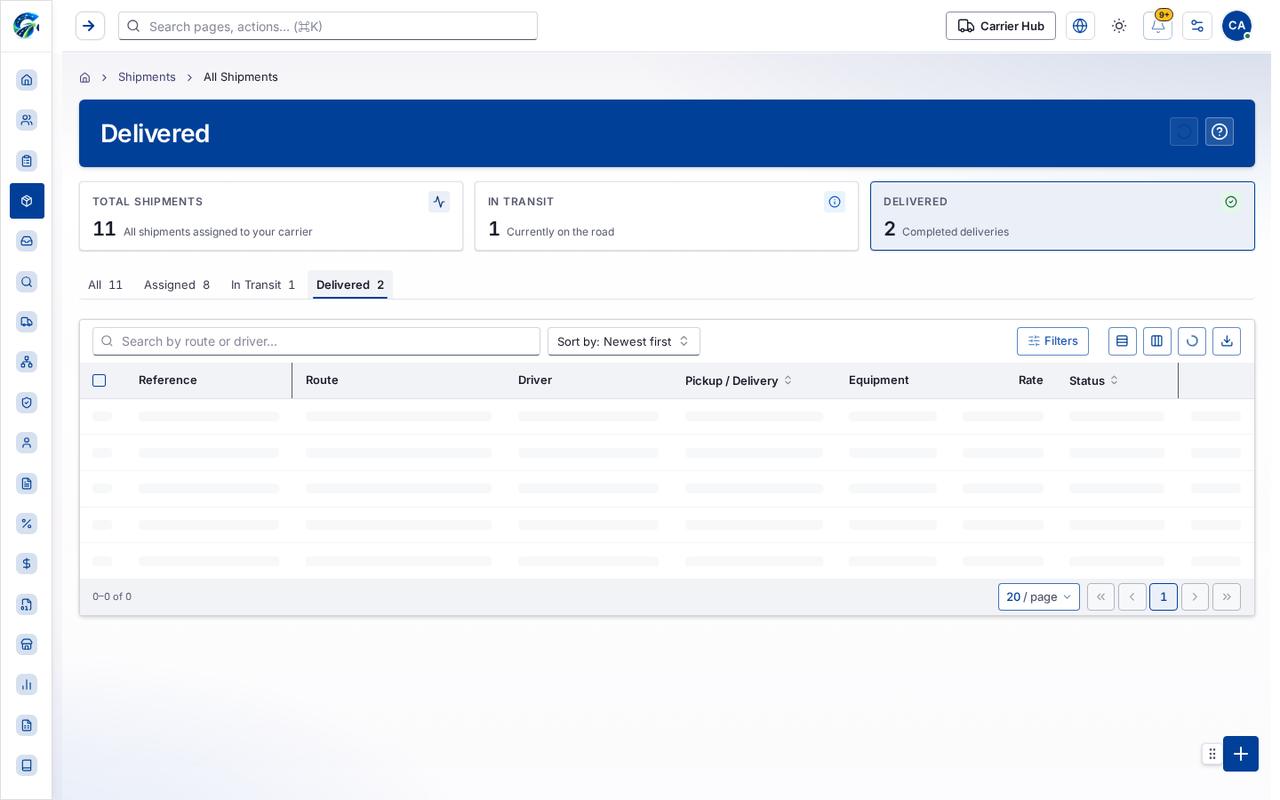Select the Total Shipments summary card

[x=271, y=216]
